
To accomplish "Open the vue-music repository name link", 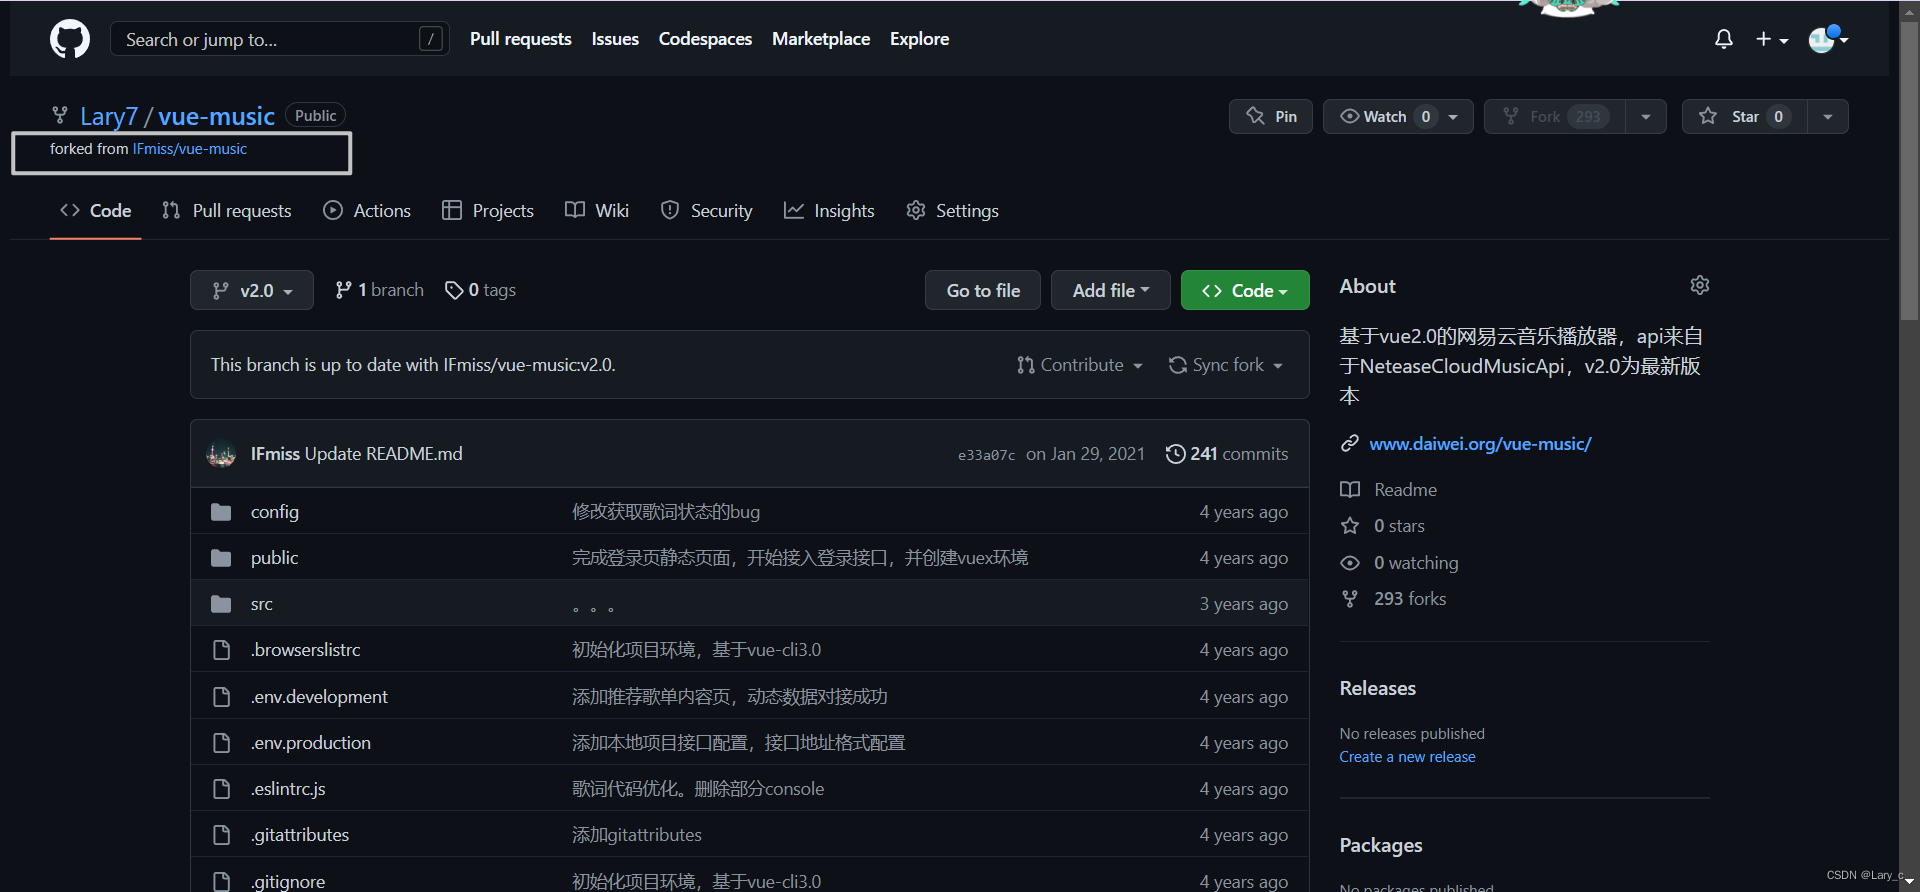I will click(216, 116).
